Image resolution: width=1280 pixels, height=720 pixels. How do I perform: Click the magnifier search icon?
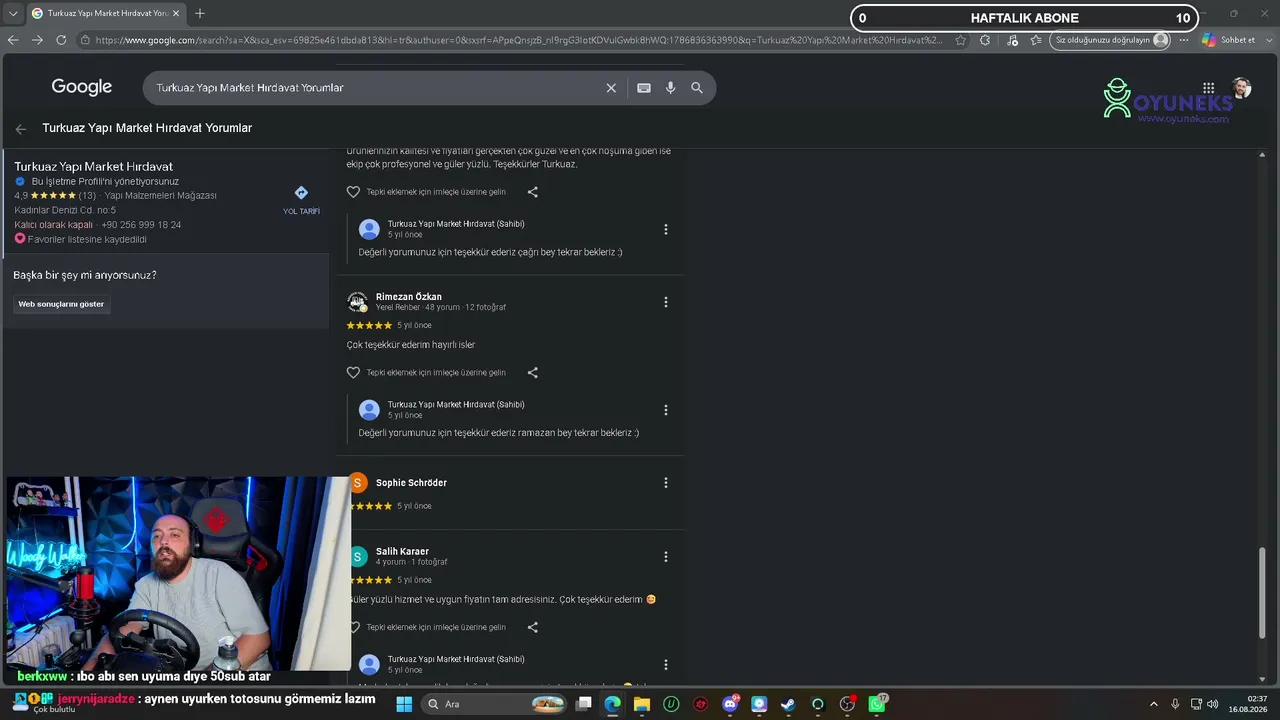click(697, 88)
